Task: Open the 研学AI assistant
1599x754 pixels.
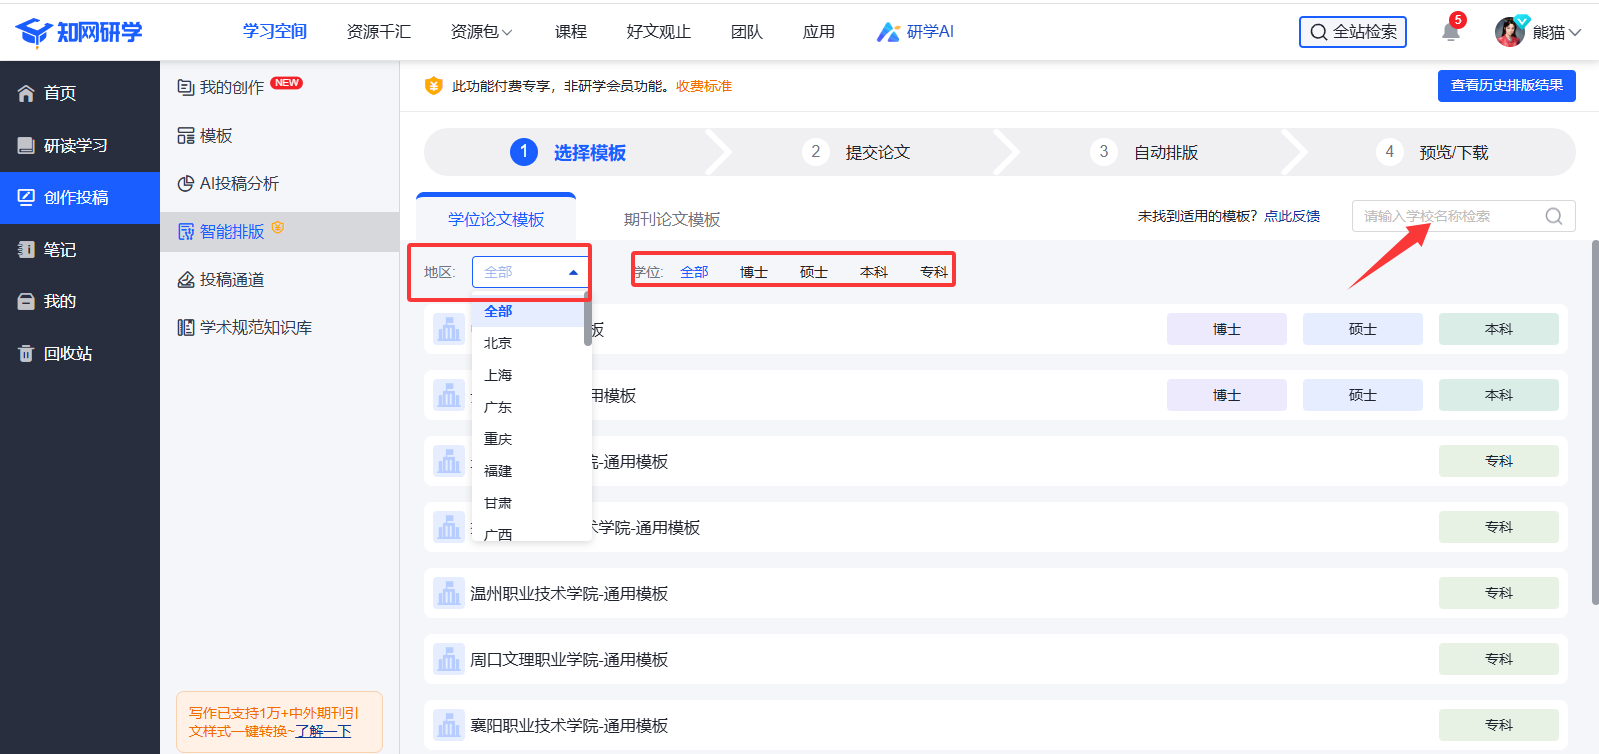Action: click(x=915, y=32)
